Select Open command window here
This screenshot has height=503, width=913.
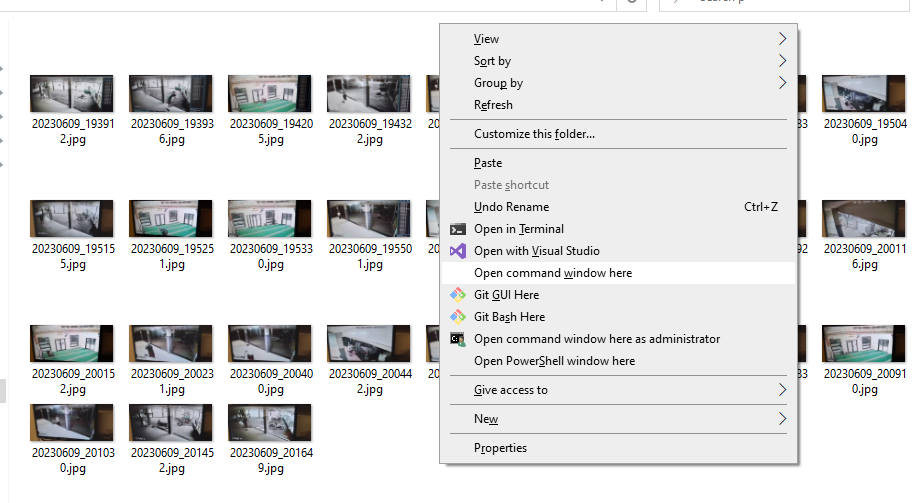pyautogui.click(x=618, y=273)
